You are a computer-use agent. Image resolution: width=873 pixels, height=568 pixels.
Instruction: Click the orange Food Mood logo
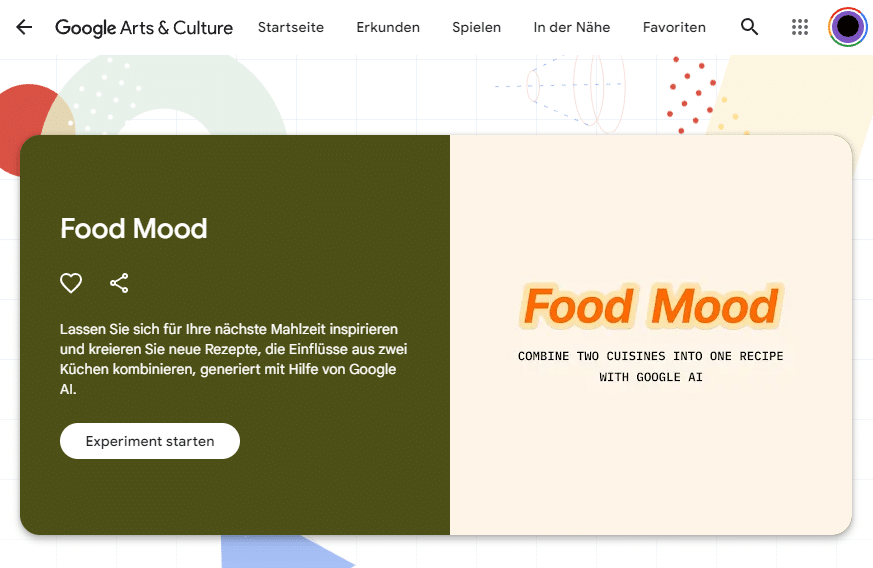(x=650, y=307)
